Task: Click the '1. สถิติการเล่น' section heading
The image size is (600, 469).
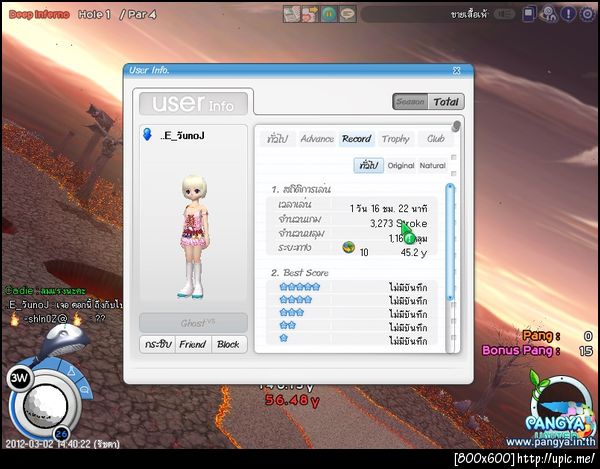Action: [x=301, y=189]
